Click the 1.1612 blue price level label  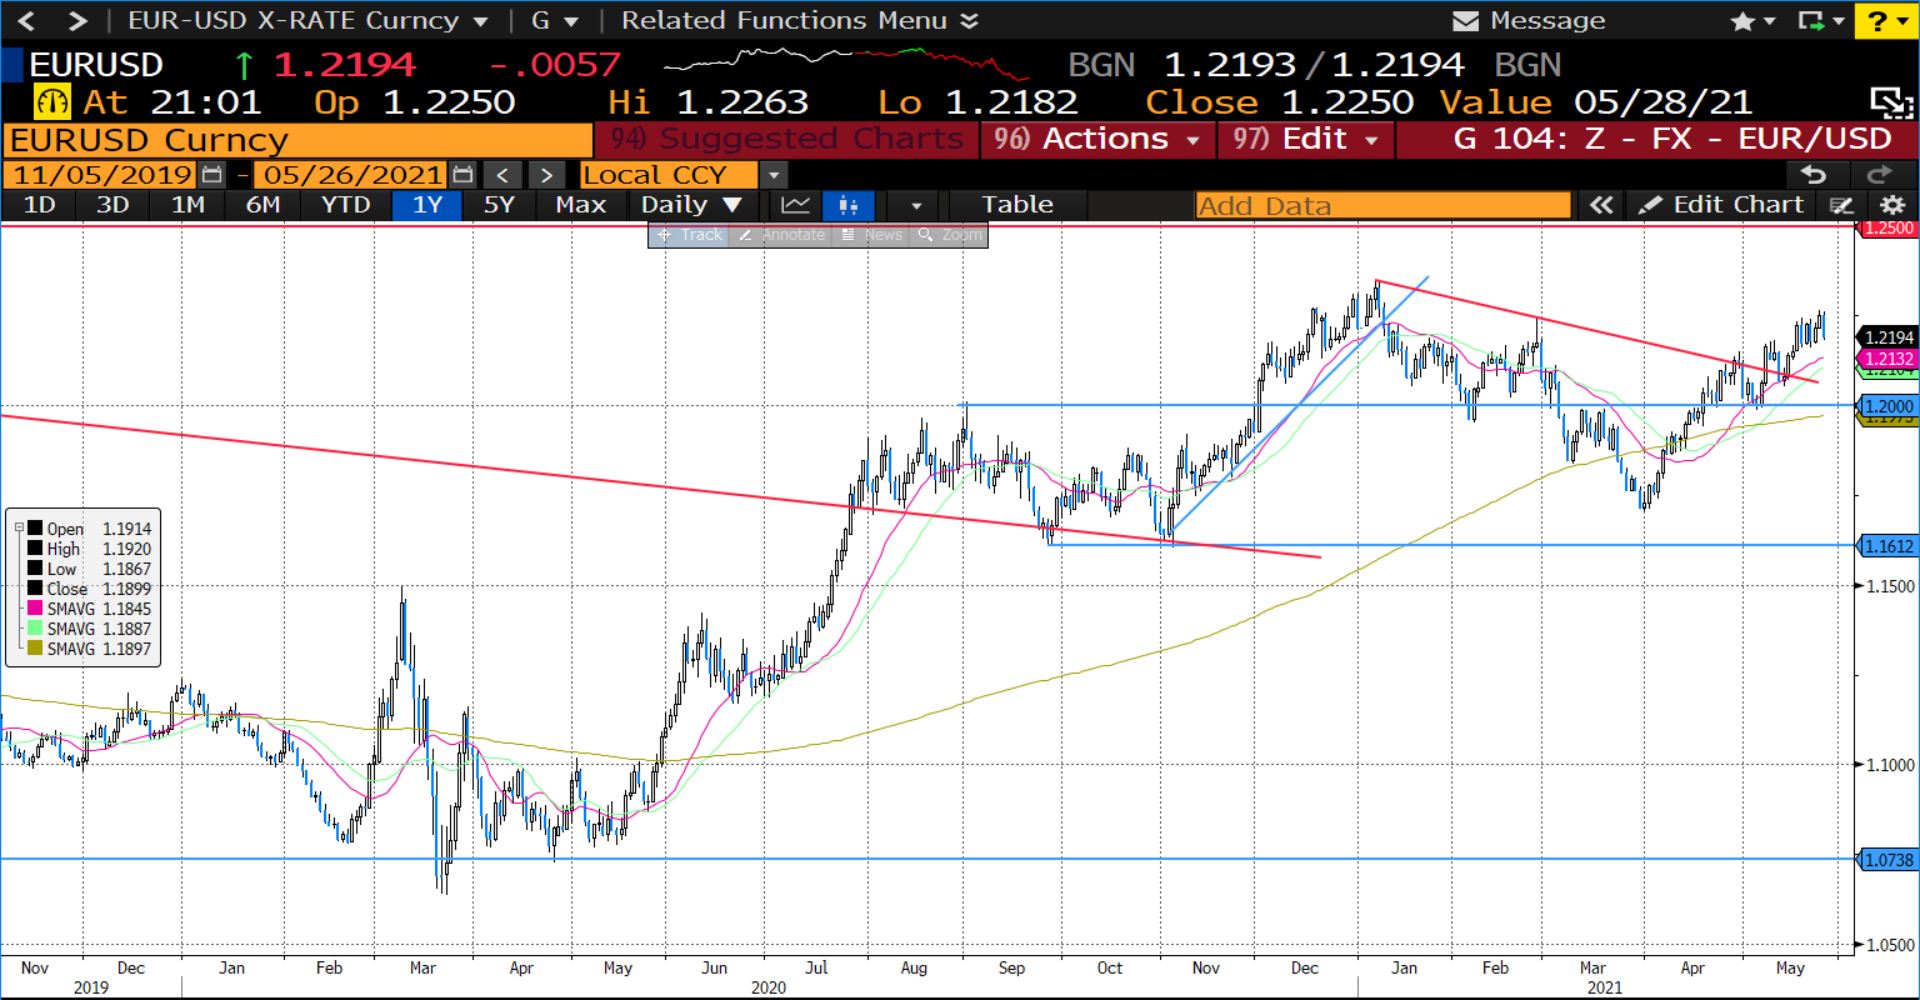pyautogui.click(x=1888, y=546)
